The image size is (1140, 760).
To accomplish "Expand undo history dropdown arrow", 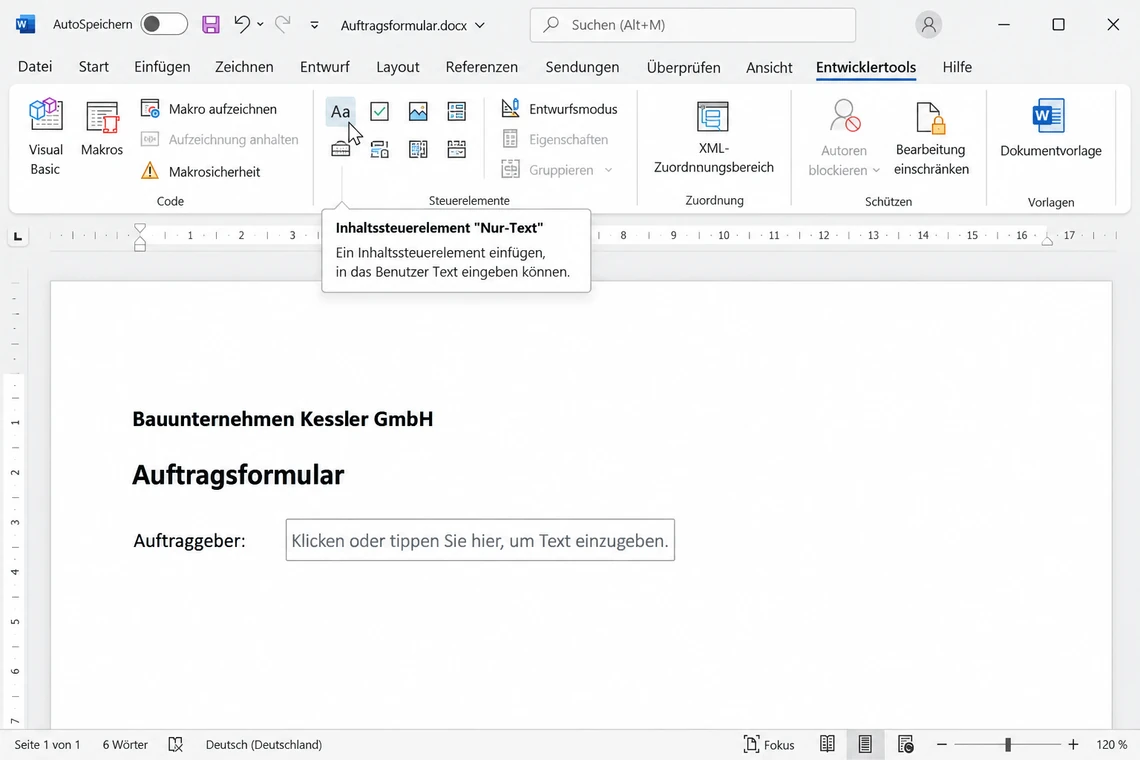I will click(x=260, y=24).
